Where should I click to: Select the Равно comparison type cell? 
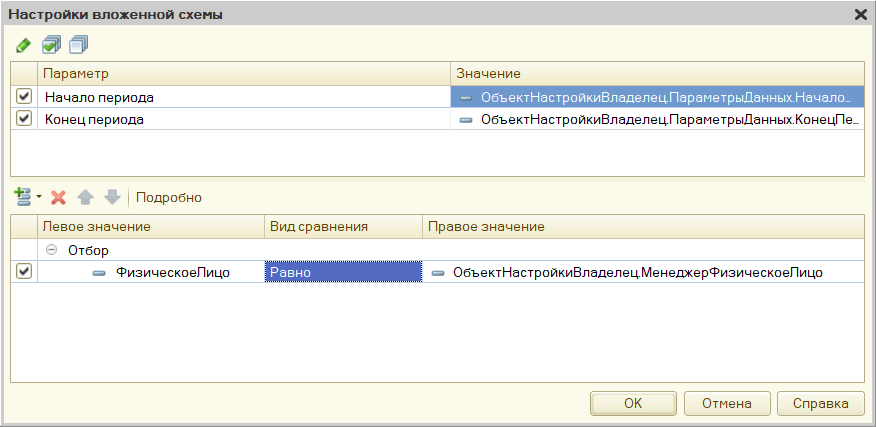pyautogui.click(x=343, y=272)
